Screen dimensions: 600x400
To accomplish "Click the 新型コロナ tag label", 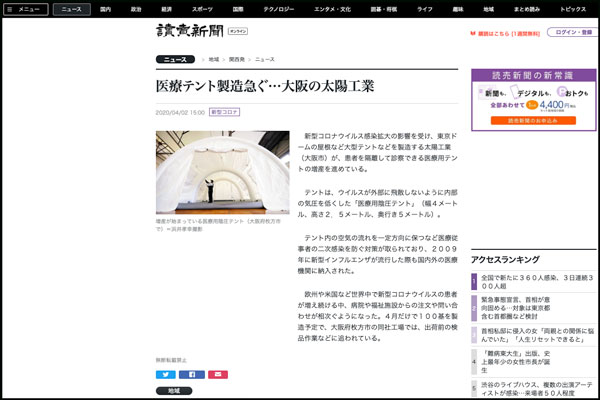I will pos(224,112).
